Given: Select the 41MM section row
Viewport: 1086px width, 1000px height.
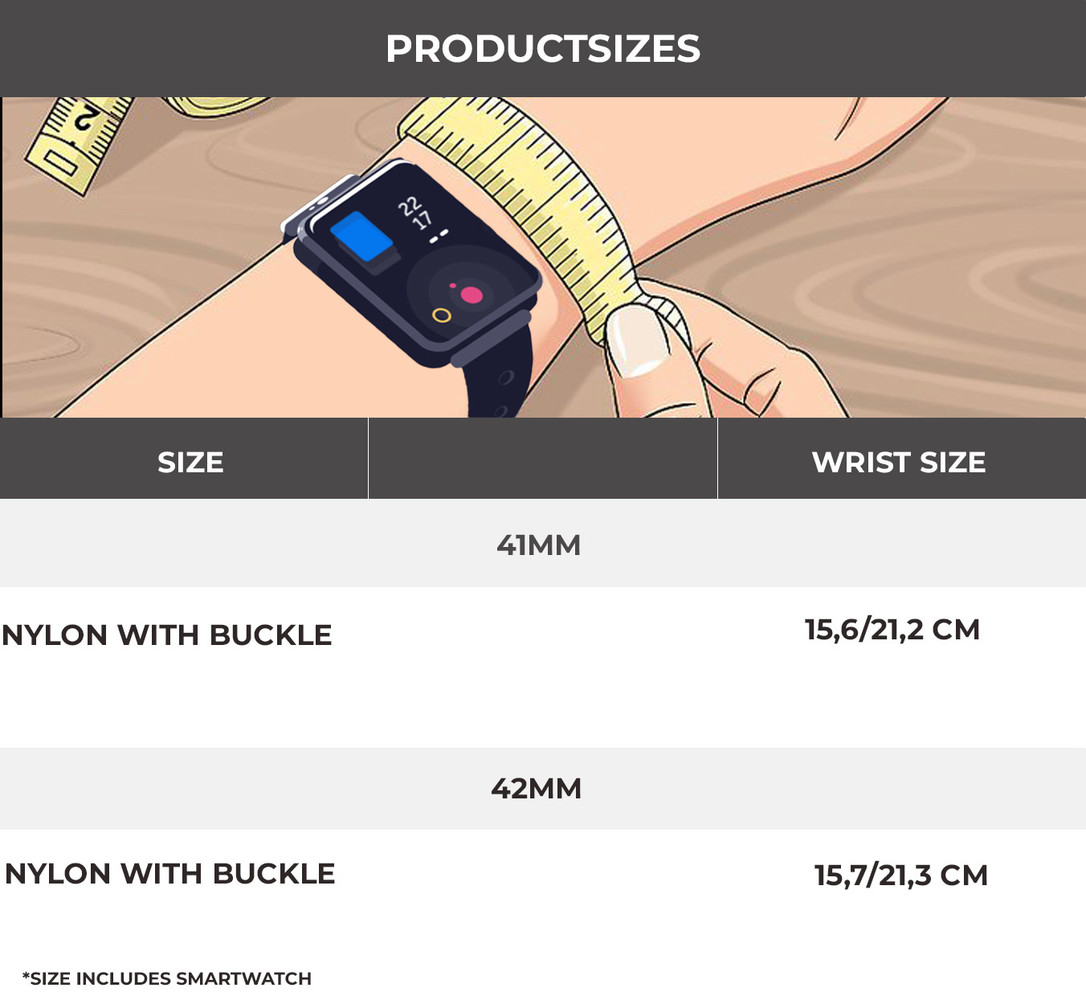Looking at the screenshot, I should [x=538, y=545].
